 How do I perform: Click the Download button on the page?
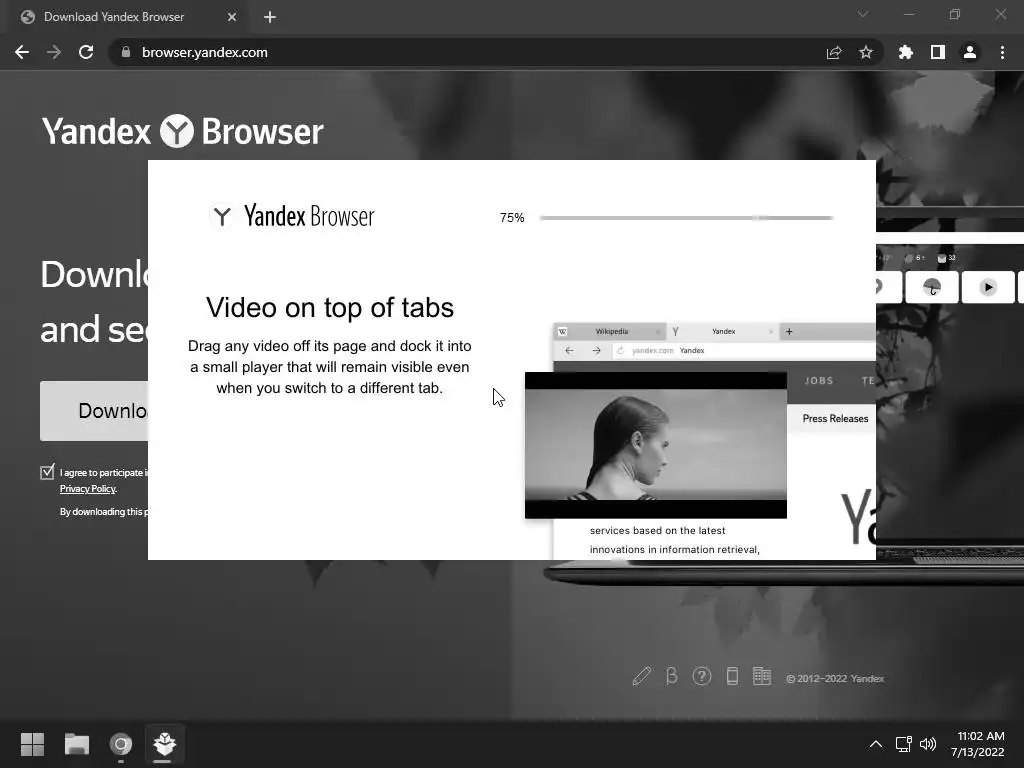94,411
